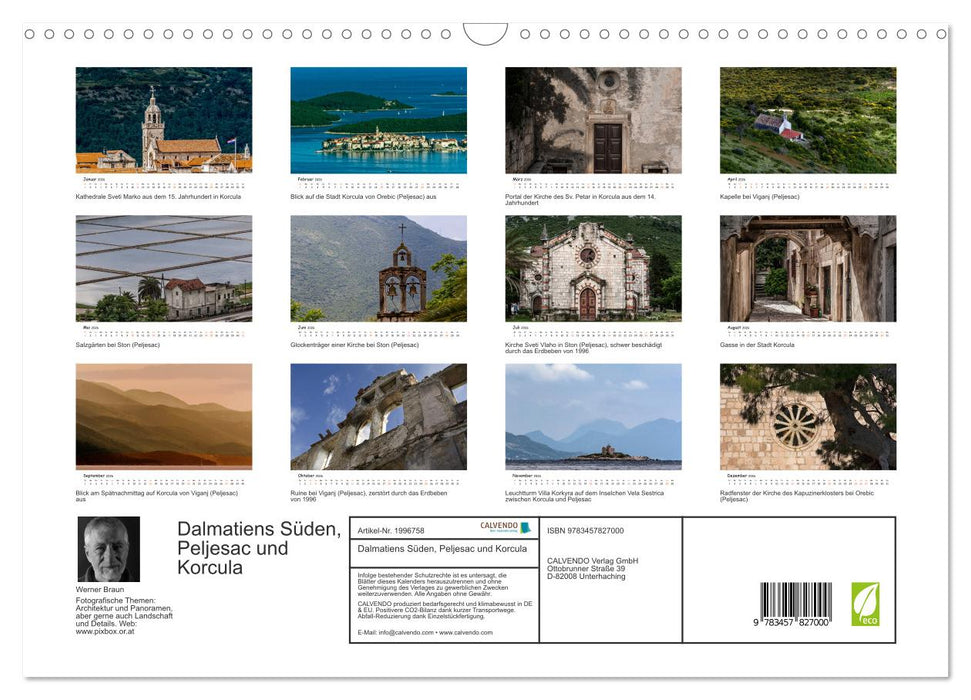The height and width of the screenshot is (700, 971).
Task: Open the März portal of Kirche Sv. Petar
Action: coord(592,119)
